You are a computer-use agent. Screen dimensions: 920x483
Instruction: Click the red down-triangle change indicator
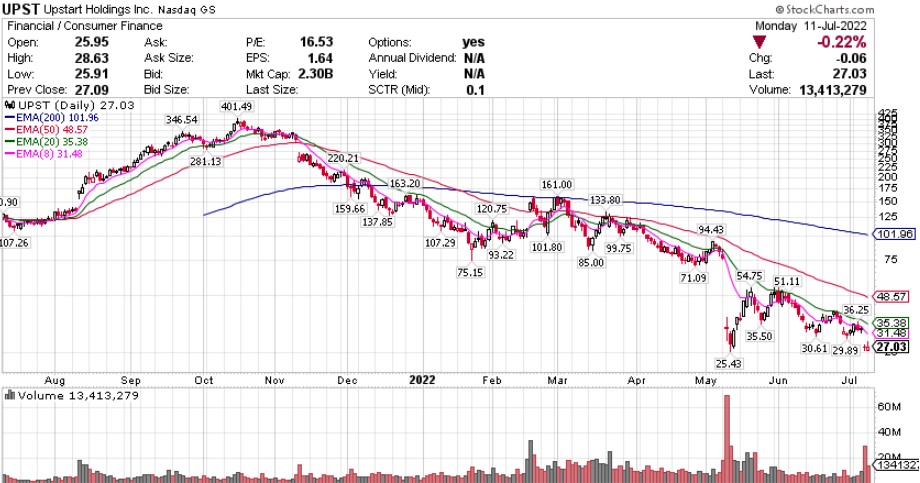pos(760,42)
